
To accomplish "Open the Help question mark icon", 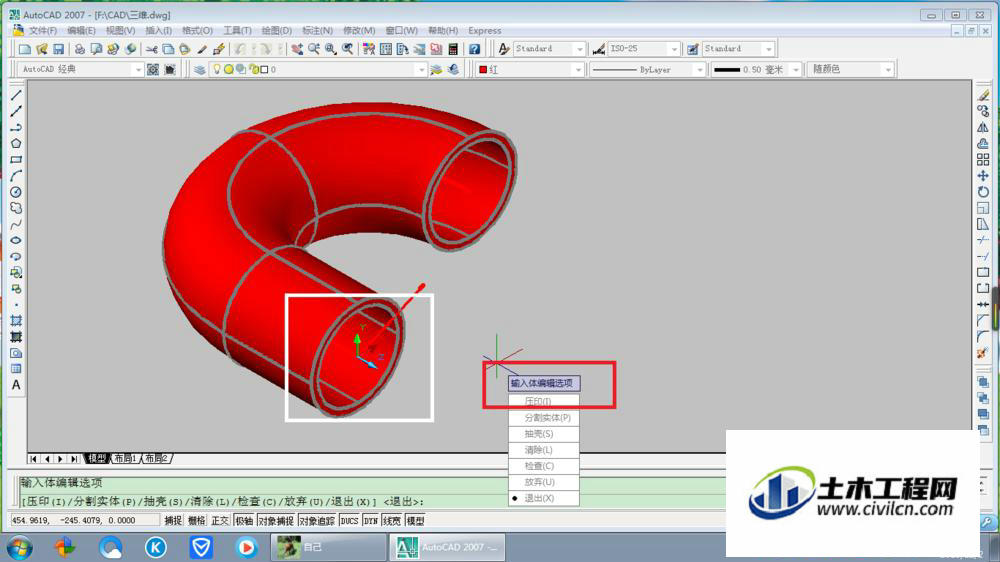I will [474, 49].
